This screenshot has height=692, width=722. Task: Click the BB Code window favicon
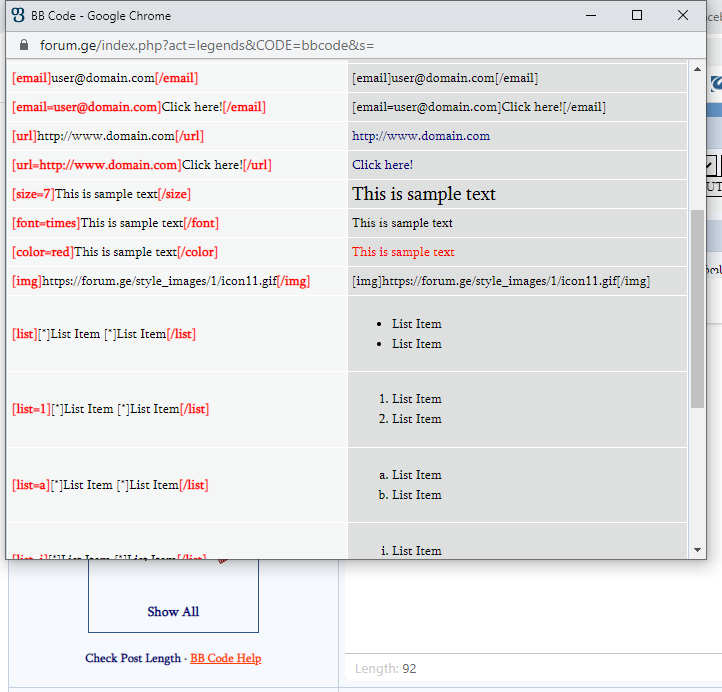pos(18,15)
